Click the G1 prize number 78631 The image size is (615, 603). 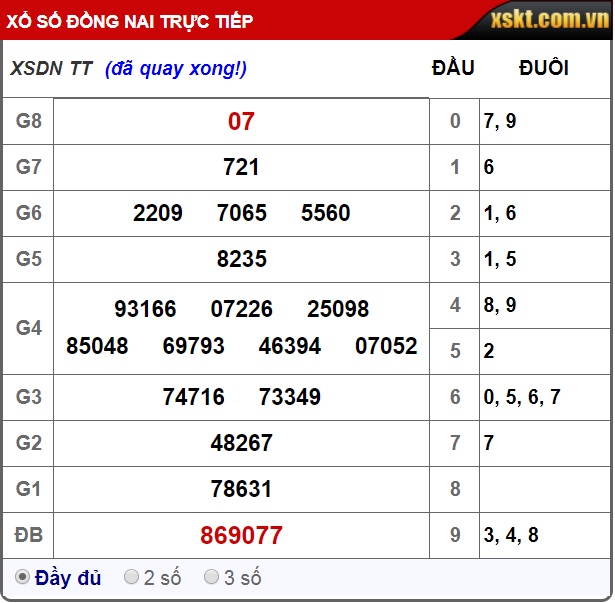tap(241, 489)
